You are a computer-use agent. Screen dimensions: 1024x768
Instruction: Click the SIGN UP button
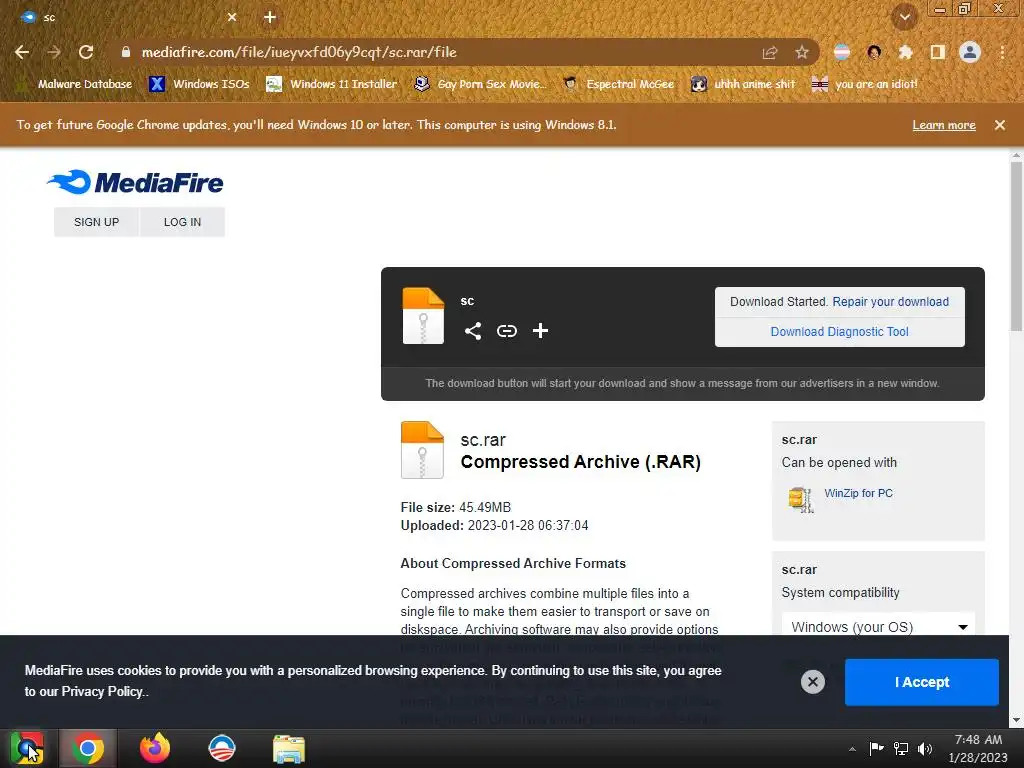tap(97, 222)
